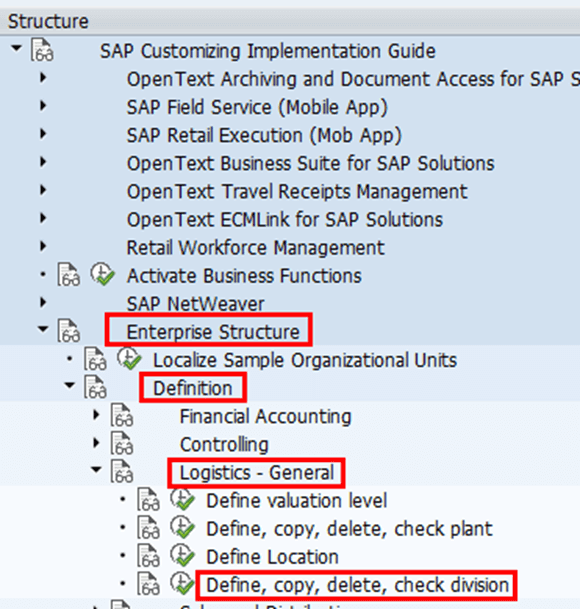This screenshot has height=609, width=580.
Task: Execute Define, copy, delete, check division activity
Action: pyautogui.click(x=183, y=584)
